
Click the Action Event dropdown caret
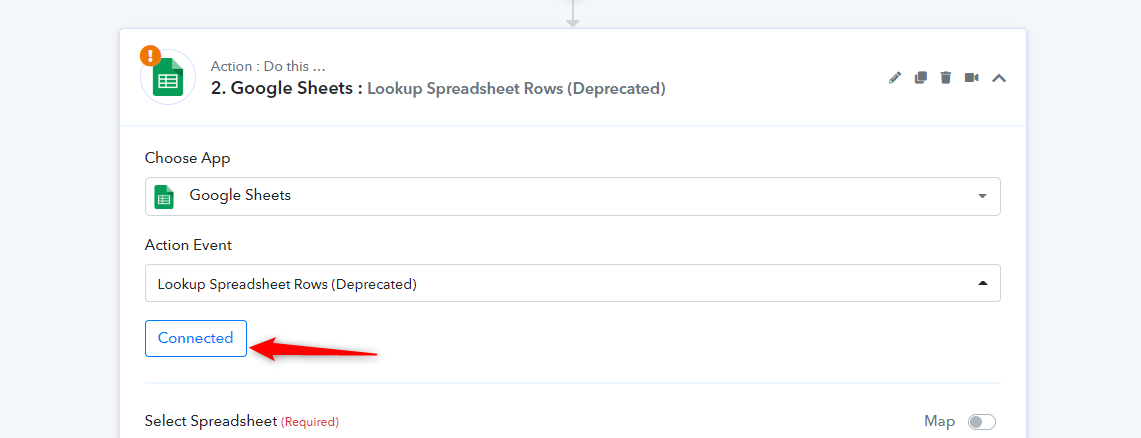click(982, 283)
